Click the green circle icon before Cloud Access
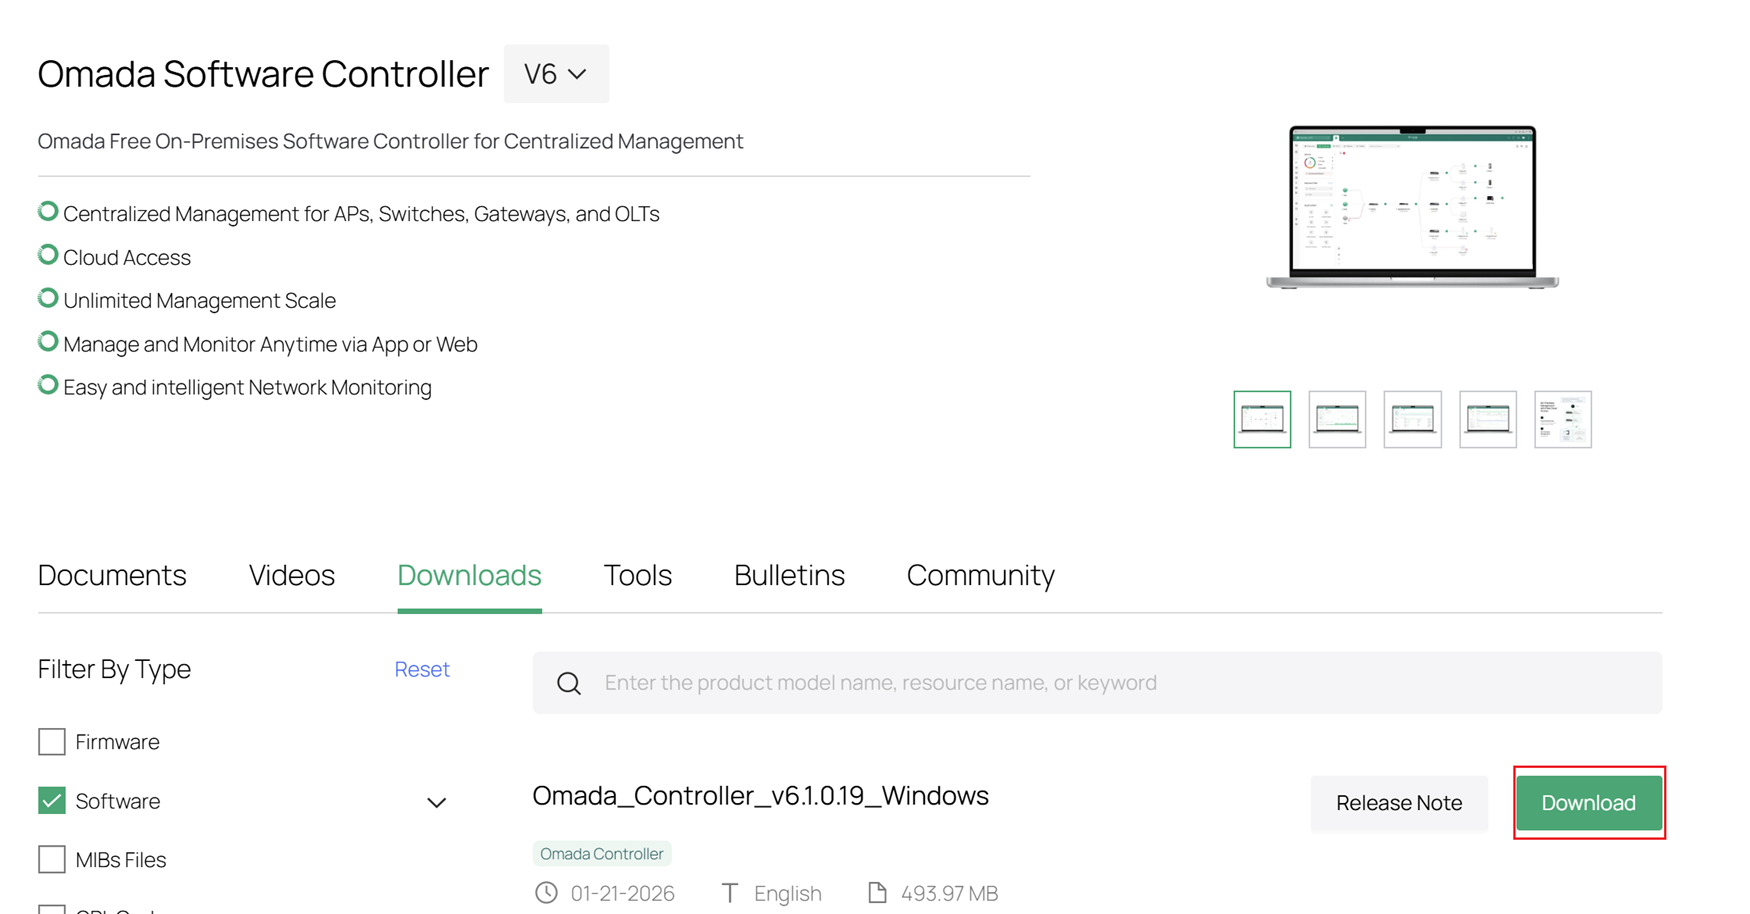This screenshot has width=1750, height=914. pos(47,253)
